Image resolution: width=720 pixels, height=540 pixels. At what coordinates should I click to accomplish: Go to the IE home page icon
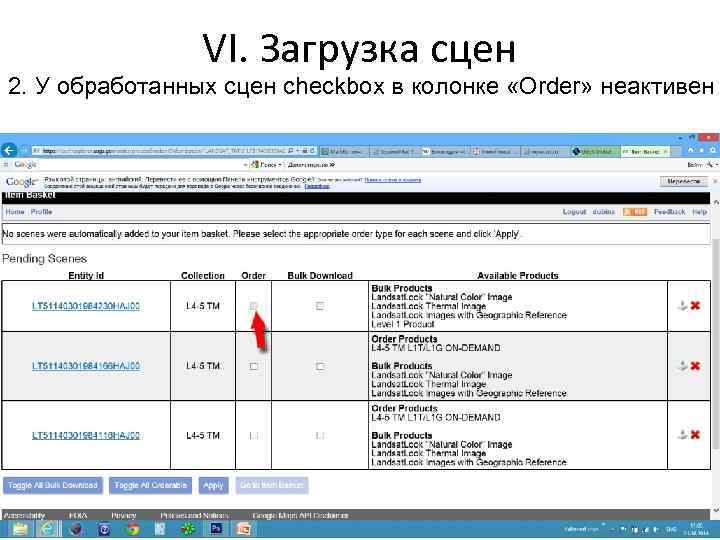point(691,150)
